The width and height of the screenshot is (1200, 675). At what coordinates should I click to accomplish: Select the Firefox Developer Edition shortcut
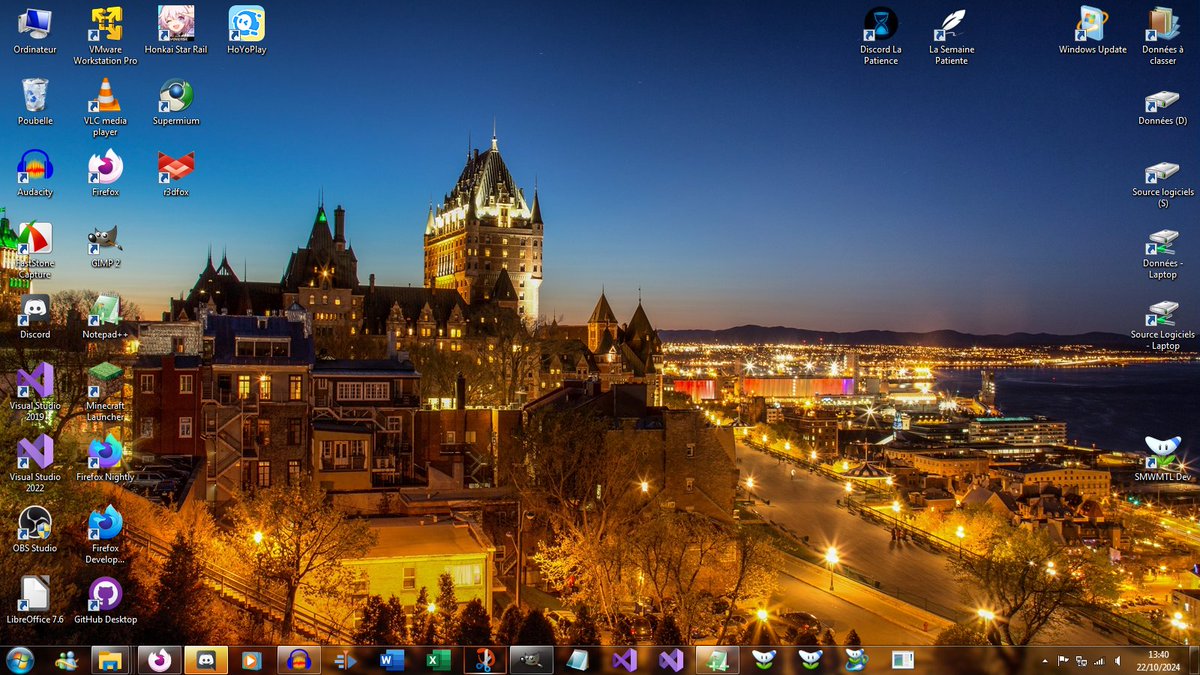105,536
